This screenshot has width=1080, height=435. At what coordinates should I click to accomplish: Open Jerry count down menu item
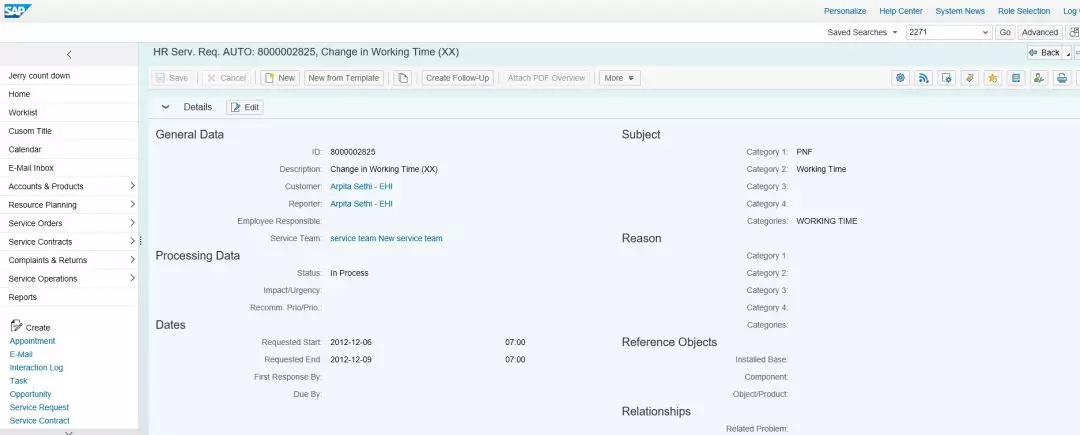69,76
